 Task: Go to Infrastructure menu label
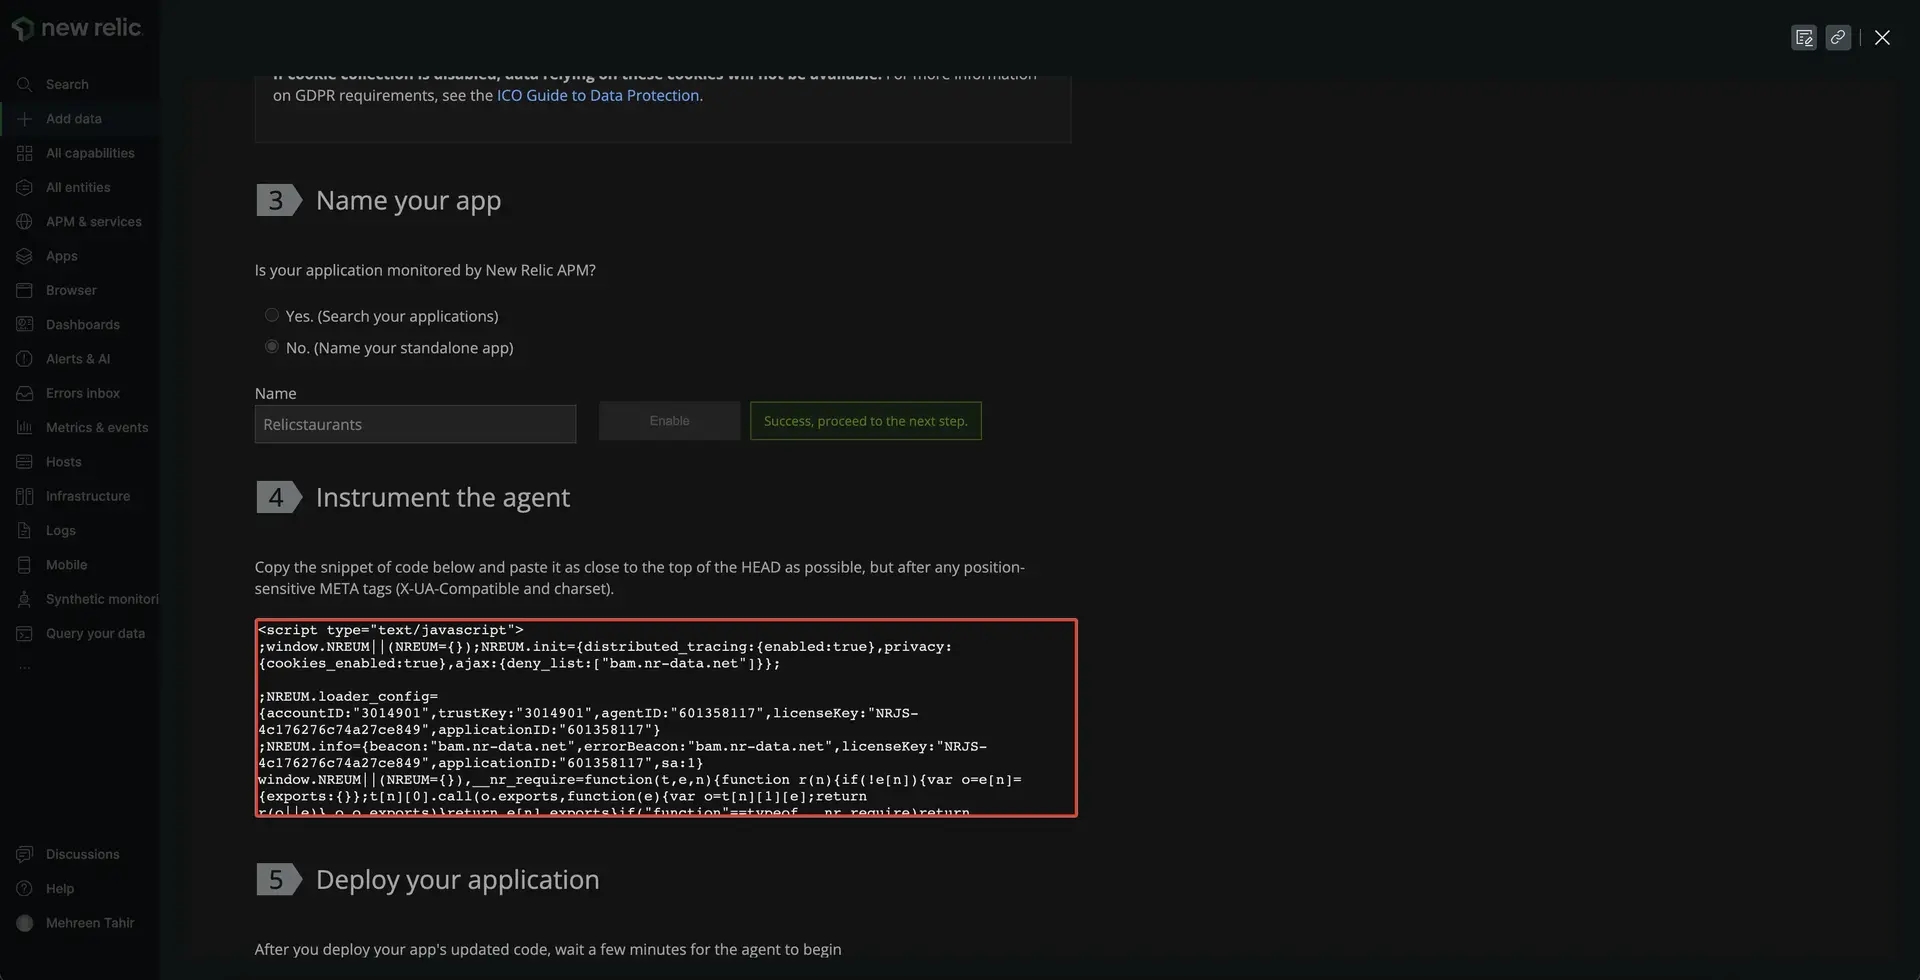(x=88, y=496)
